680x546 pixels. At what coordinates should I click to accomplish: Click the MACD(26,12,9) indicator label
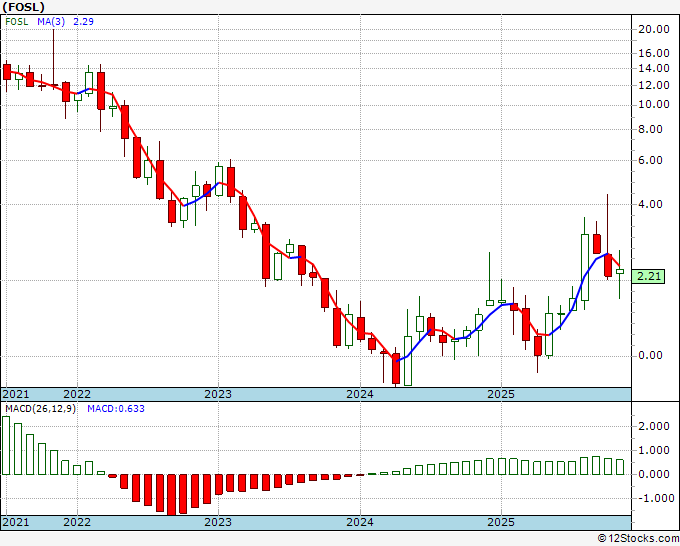(x=40, y=409)
